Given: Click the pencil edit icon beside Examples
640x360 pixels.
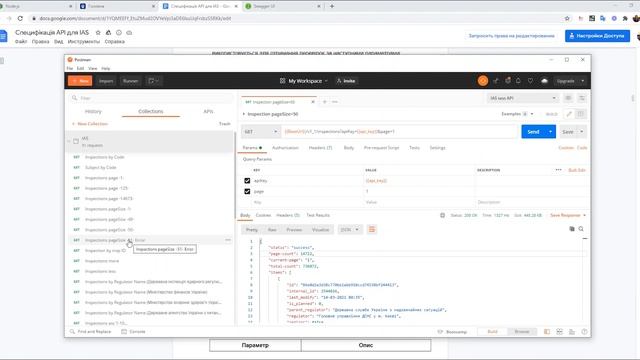Looking at the screenshot, I should [x=569, y=114].
